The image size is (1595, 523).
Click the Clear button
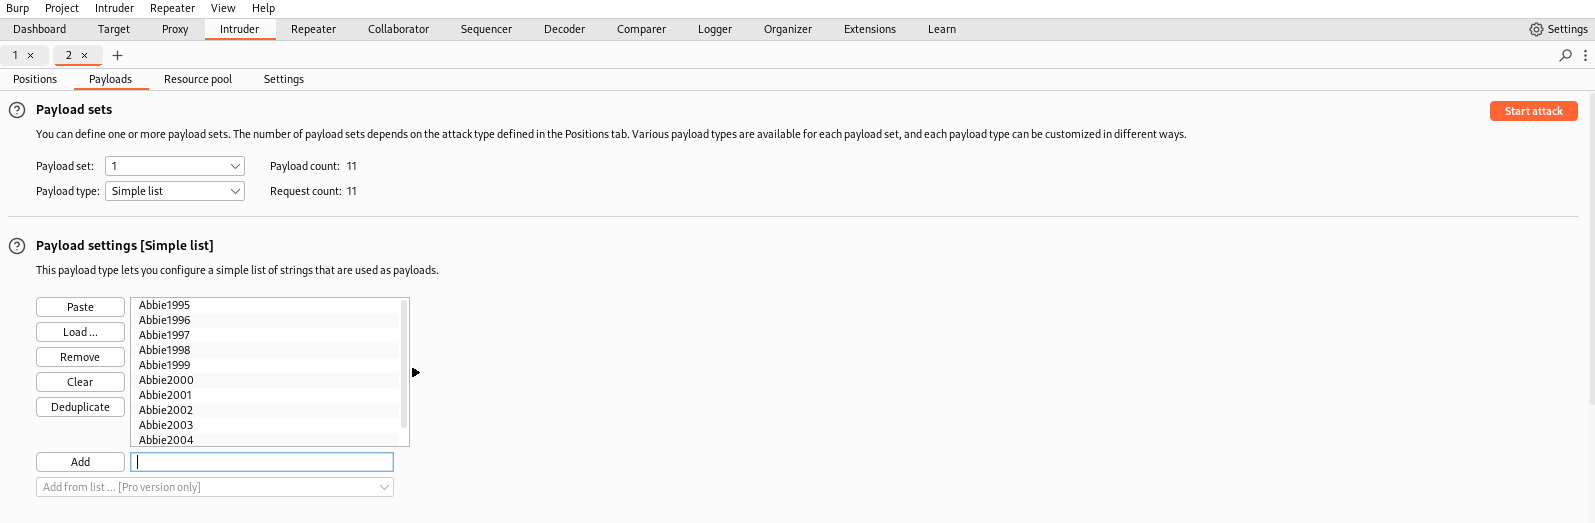tap(80, 382)
